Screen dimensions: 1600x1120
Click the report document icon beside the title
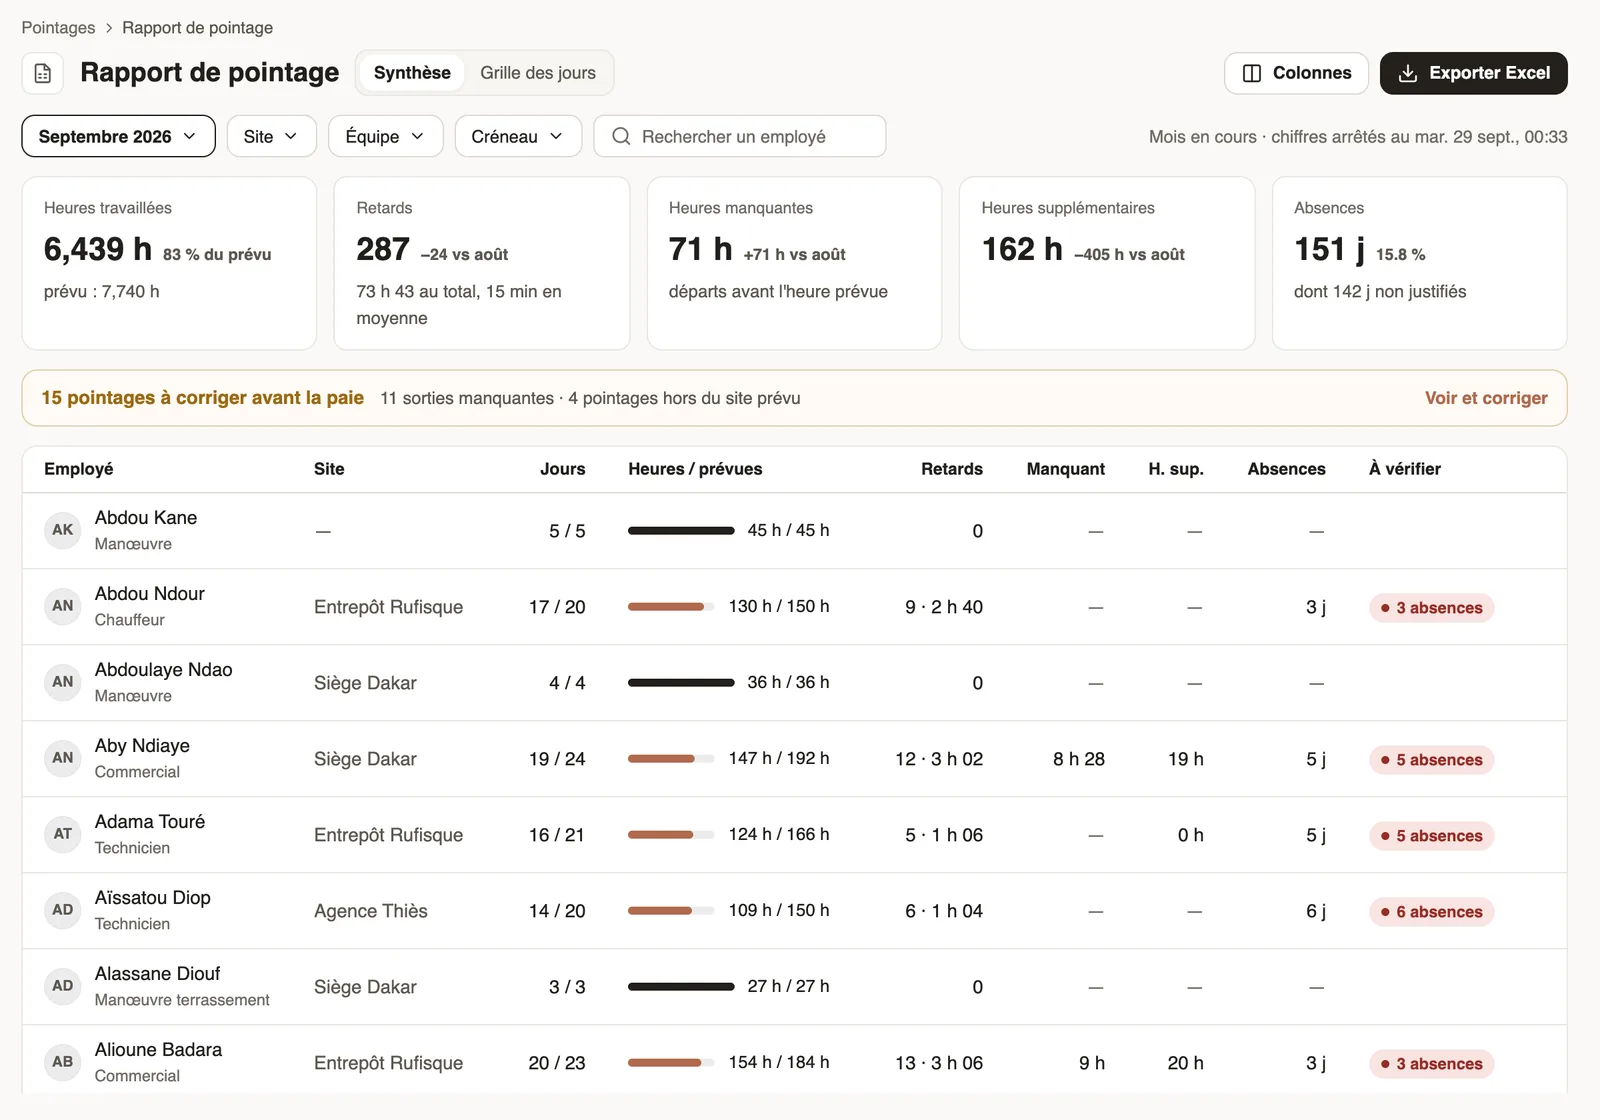click(x=43, y=73)
